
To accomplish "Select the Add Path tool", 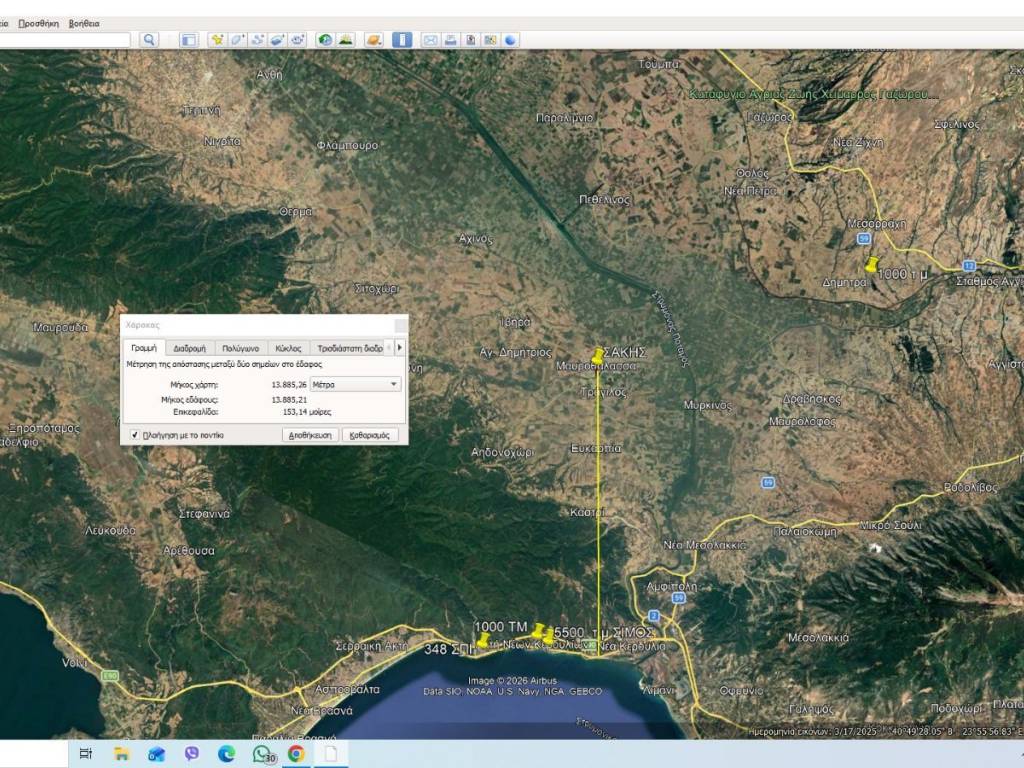I will (257, 40).
